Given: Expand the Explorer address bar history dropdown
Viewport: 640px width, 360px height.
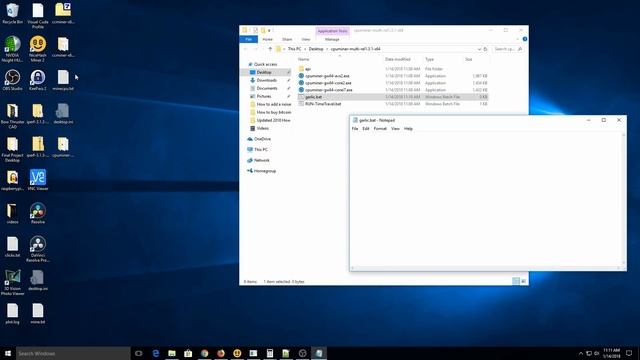Looking at the screenshot, I should (479, 49).
